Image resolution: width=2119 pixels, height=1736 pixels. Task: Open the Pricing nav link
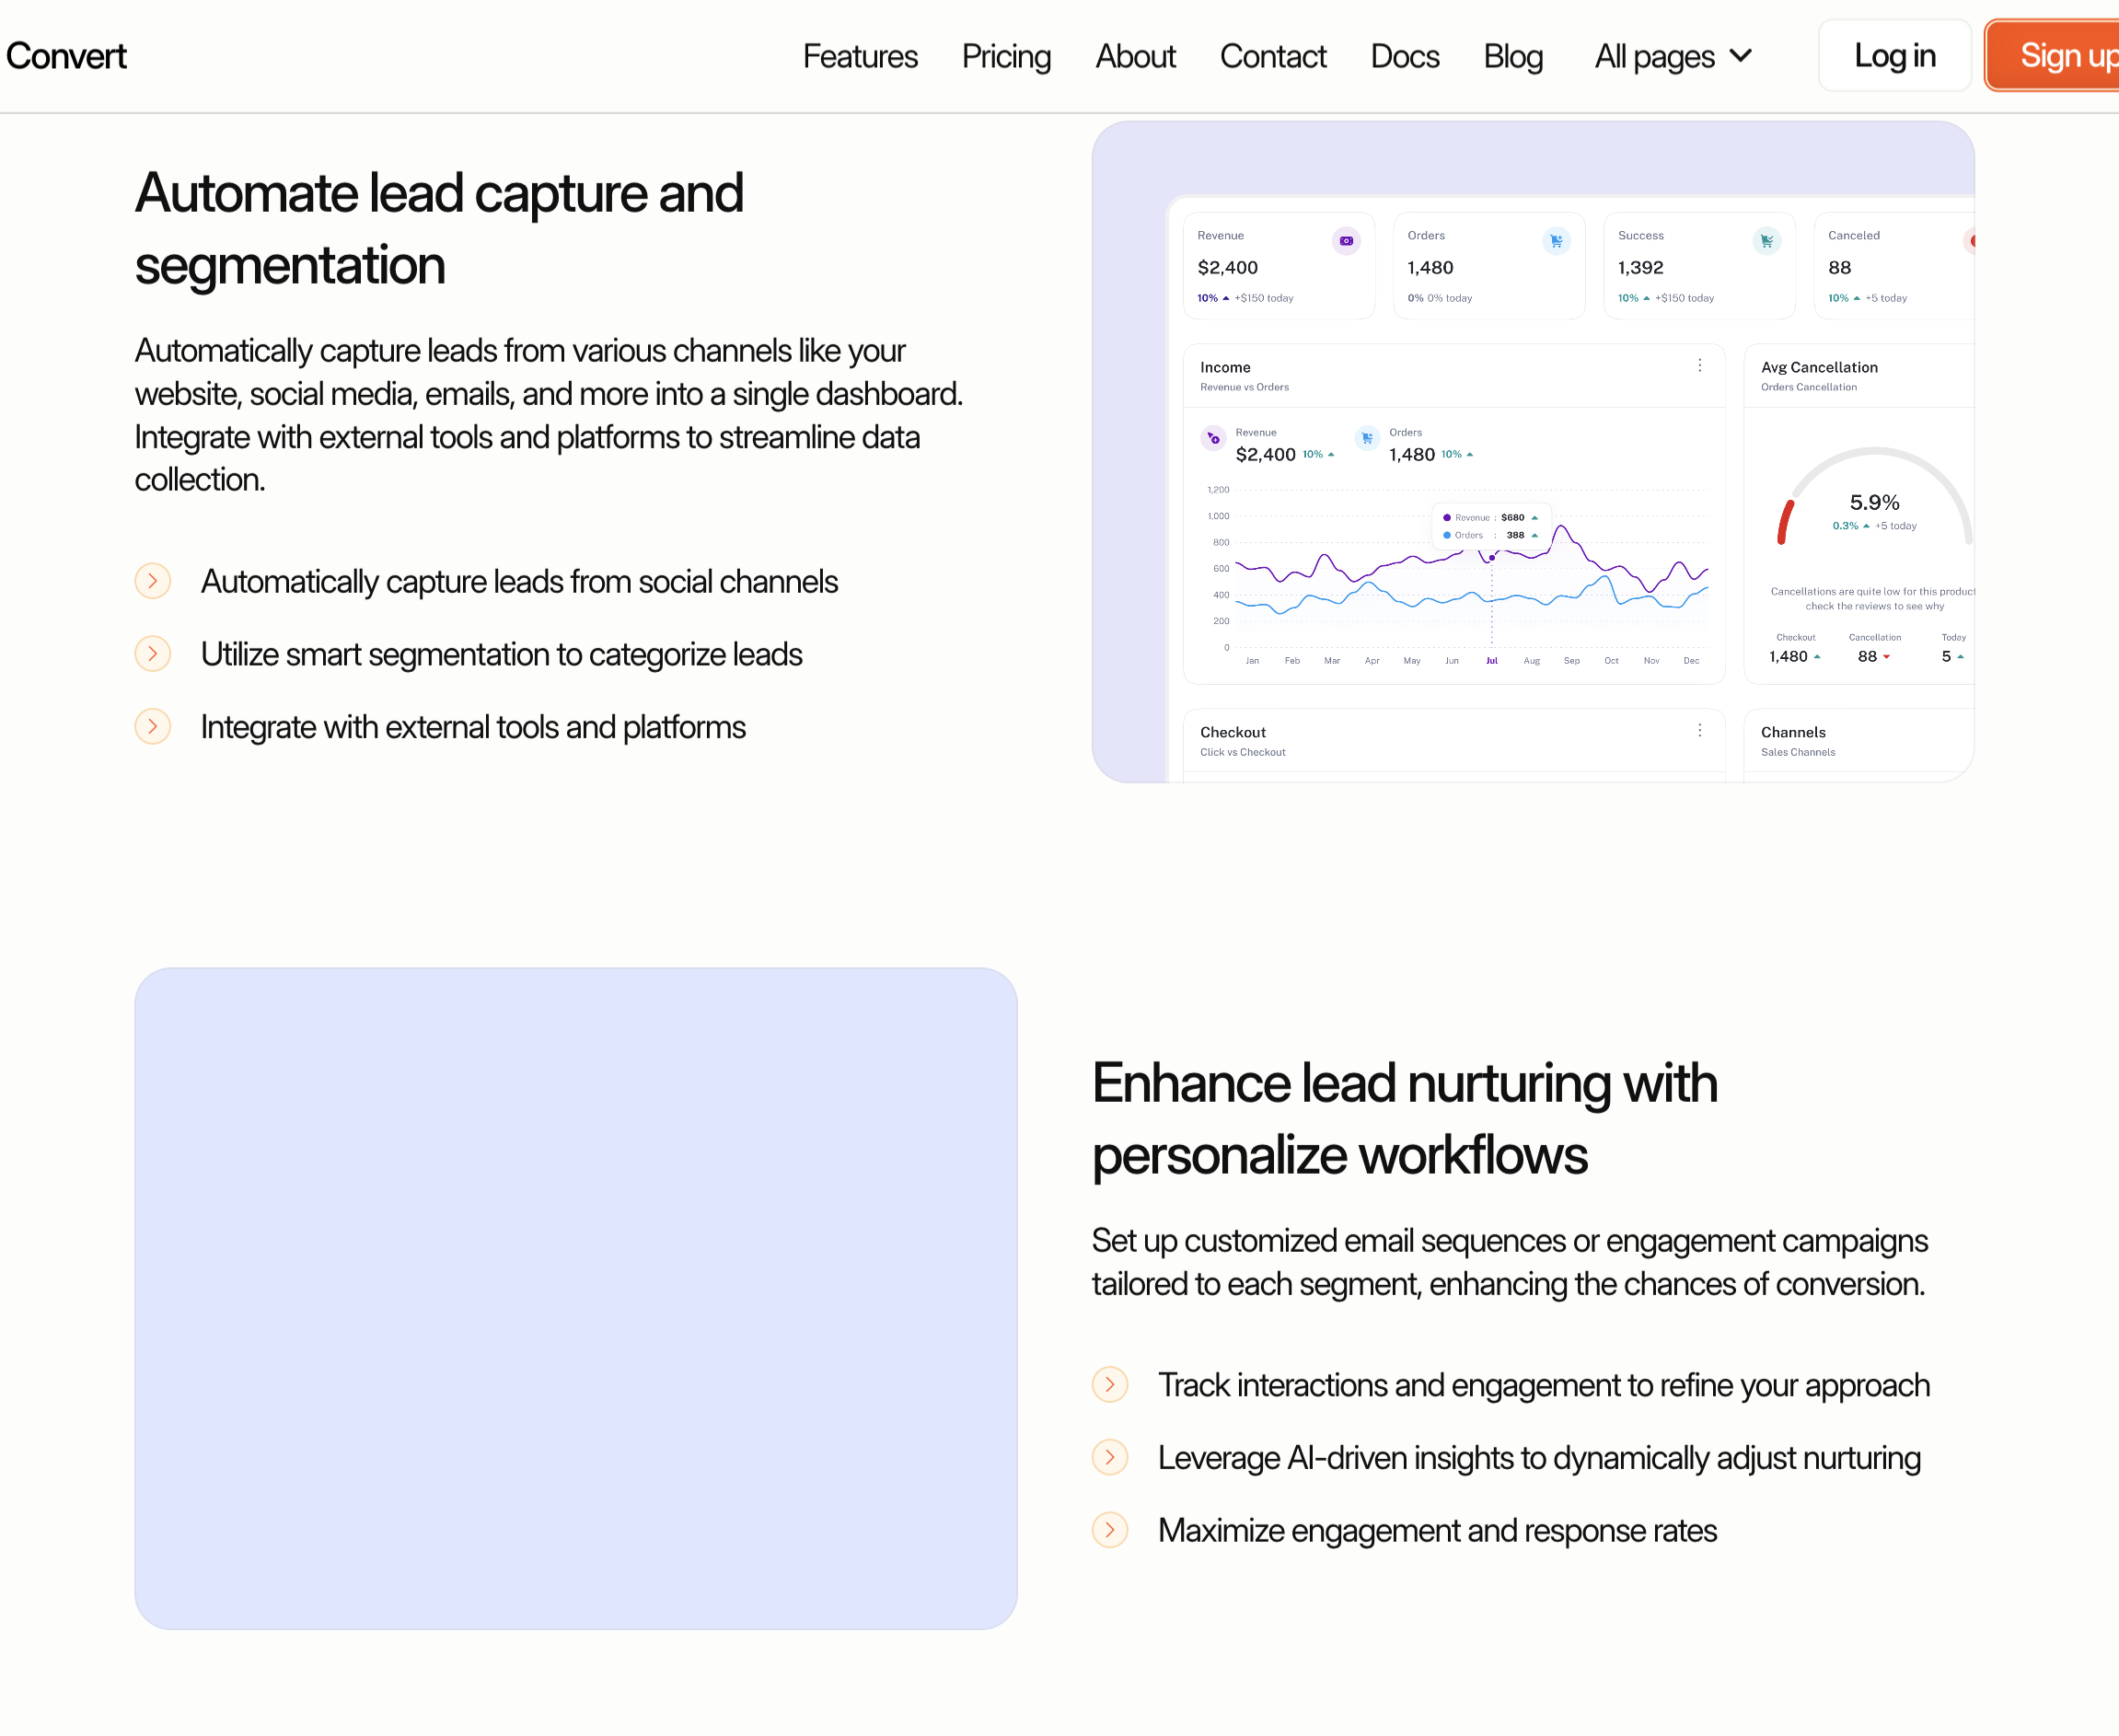click(1006, 57)
